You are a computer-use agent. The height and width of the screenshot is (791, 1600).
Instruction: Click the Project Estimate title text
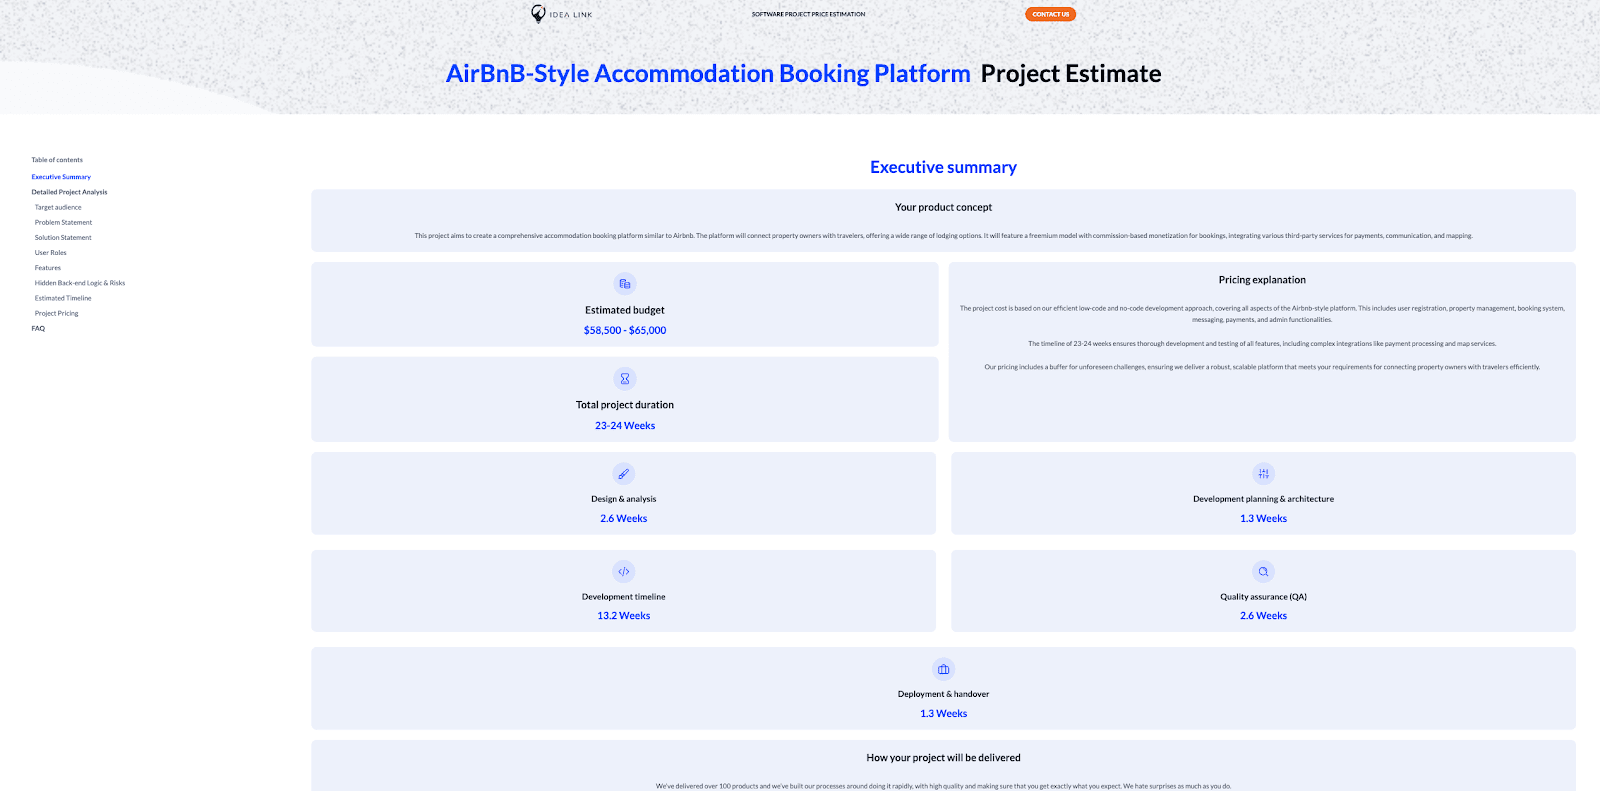click(1071, 74)
